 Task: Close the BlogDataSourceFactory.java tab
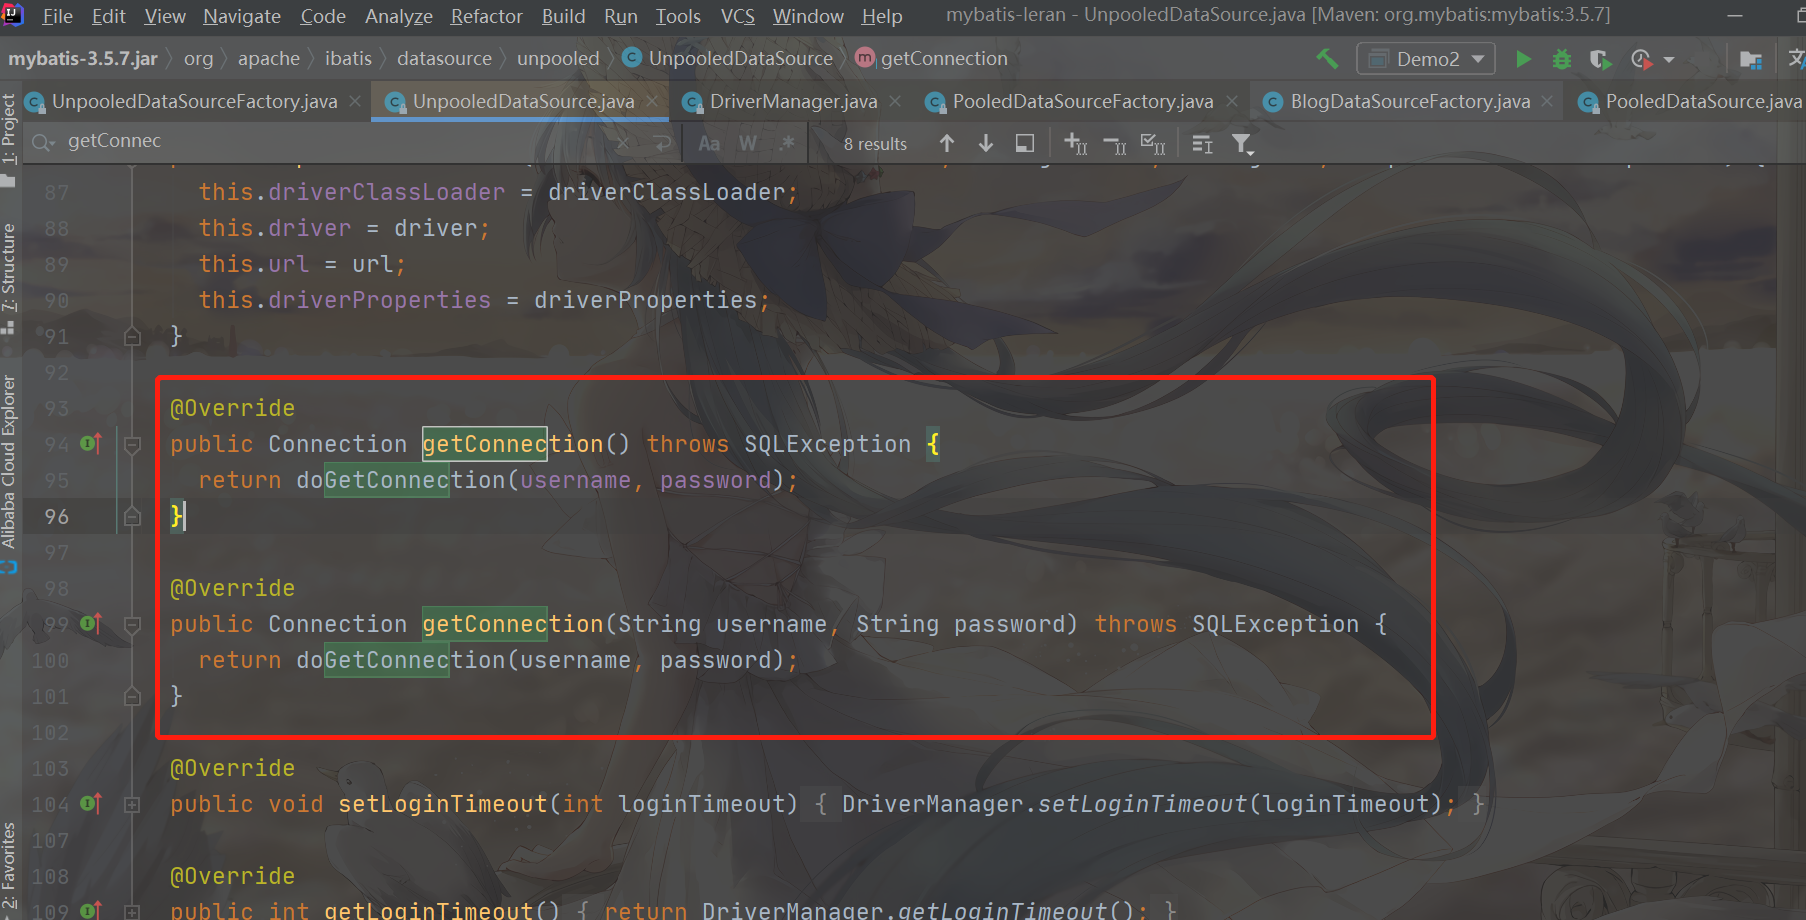pyautogui.click(x=1547, y=101)
